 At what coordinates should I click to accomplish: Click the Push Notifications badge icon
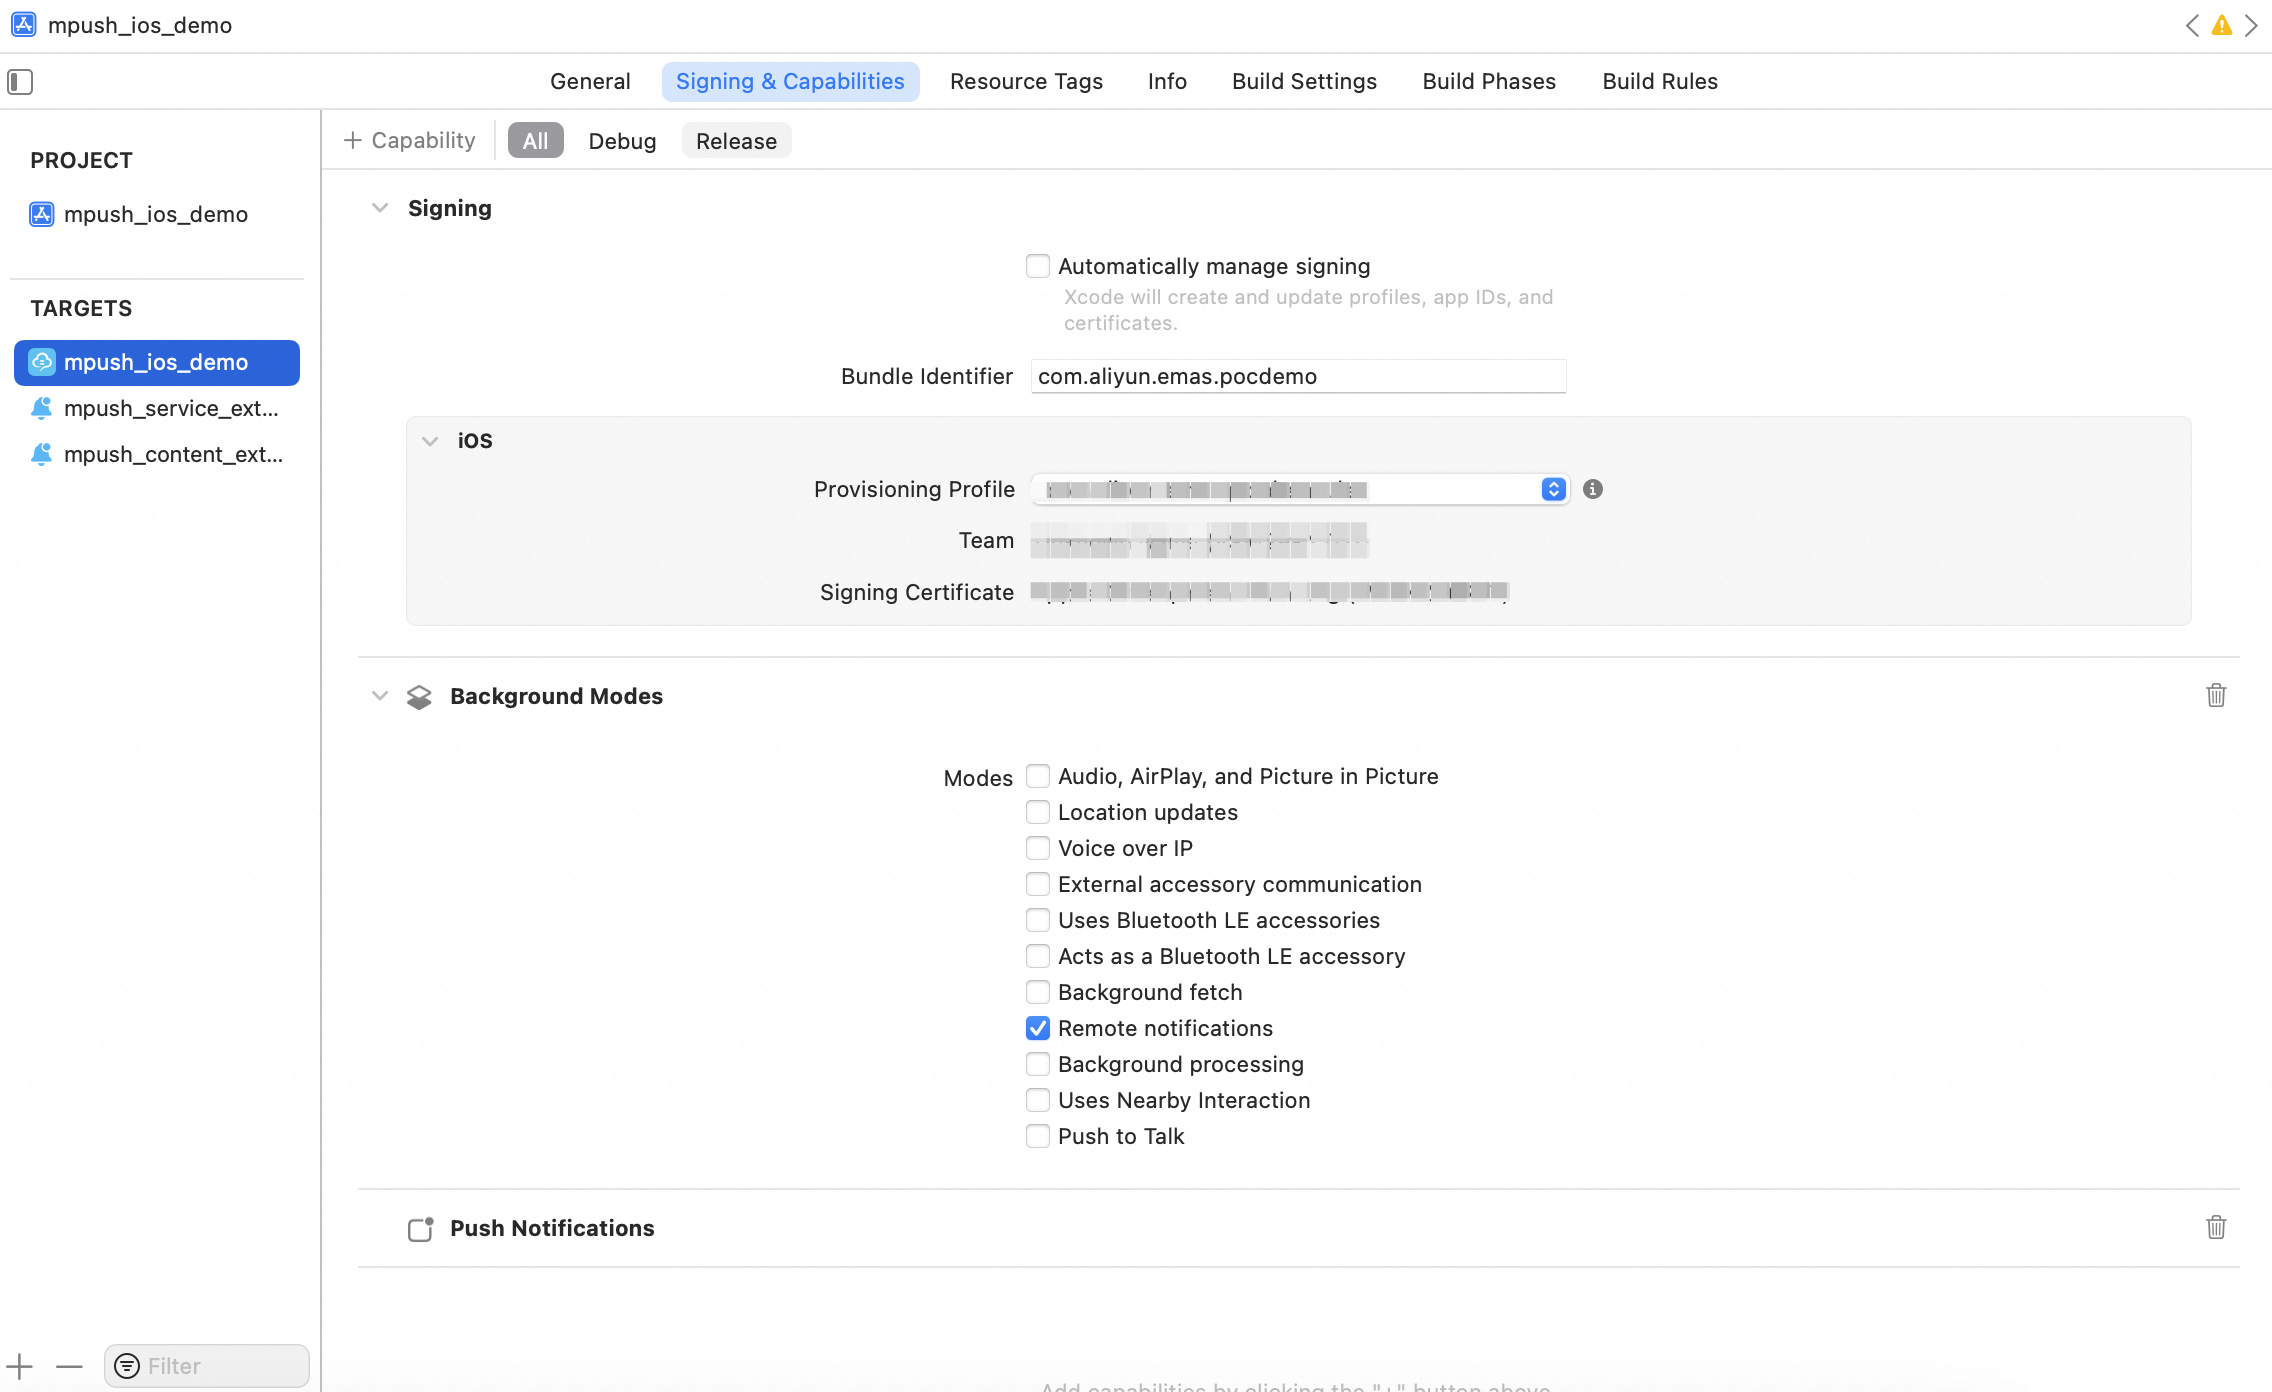[x=421, y=1229]
